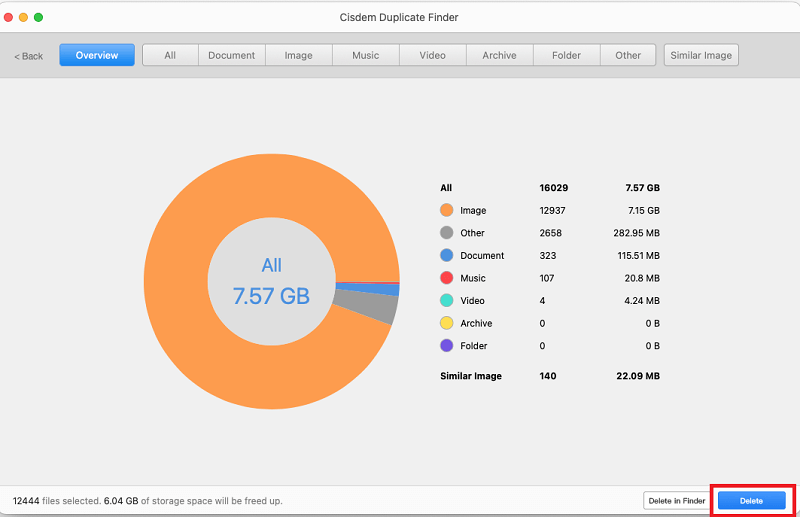This screenshot has width=800, height=517.
Task: Click Delete in Finder button
Action: coord(677,501)
